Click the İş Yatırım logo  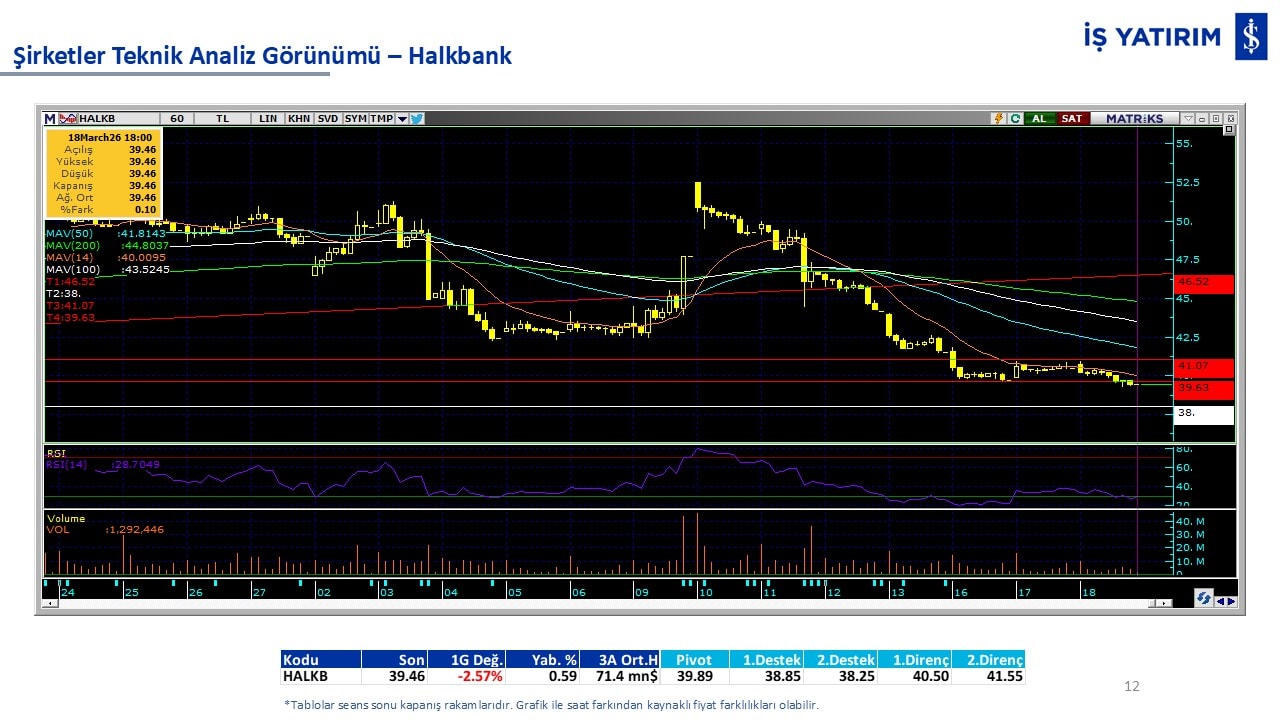1250,37
